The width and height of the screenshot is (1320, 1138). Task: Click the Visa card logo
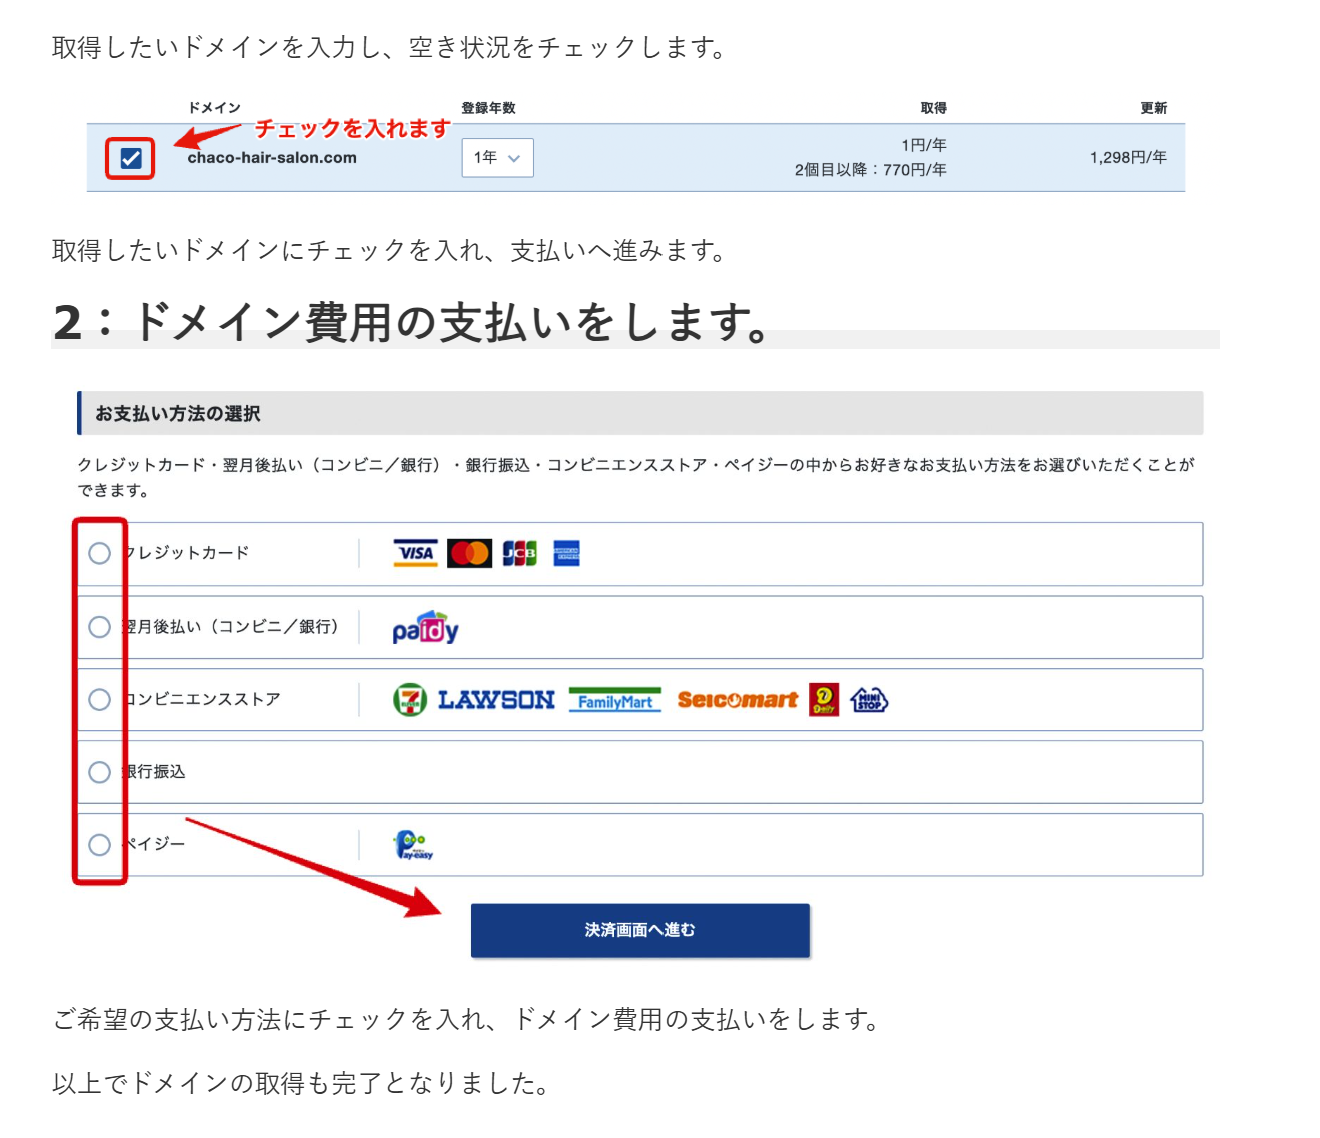[416, 553]
